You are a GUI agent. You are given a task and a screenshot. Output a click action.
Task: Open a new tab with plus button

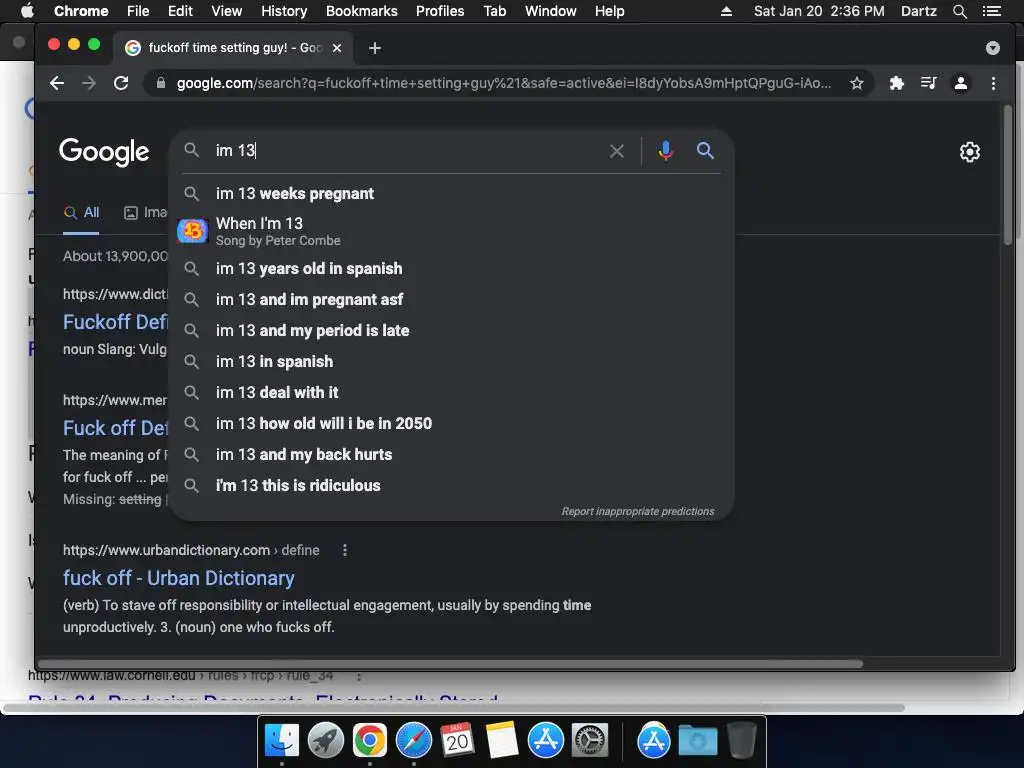(375, 48)
